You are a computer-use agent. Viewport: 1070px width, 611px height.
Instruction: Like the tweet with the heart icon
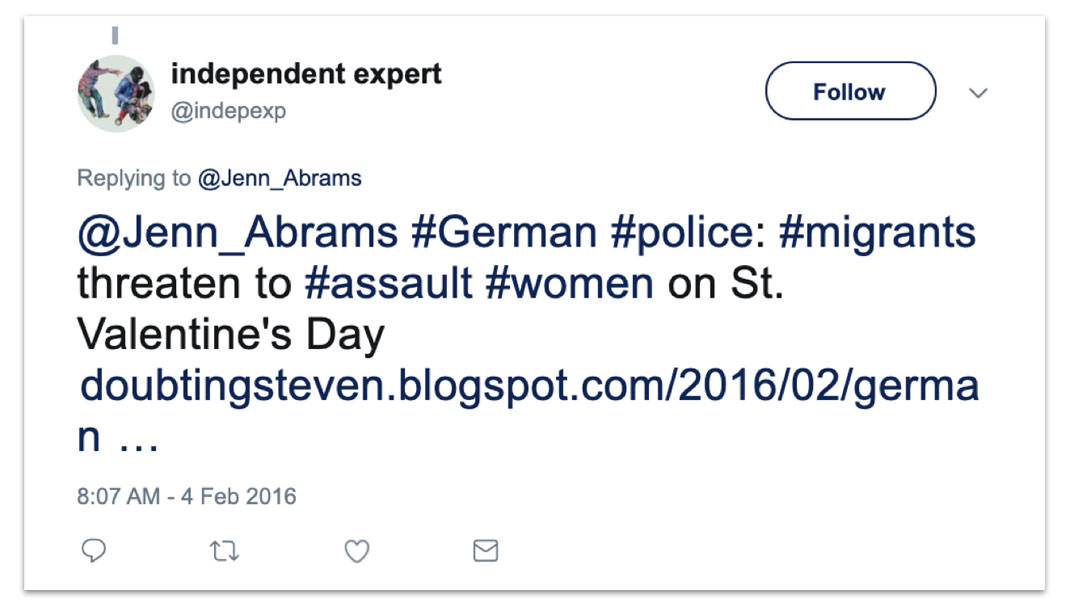tap(357, 551)
